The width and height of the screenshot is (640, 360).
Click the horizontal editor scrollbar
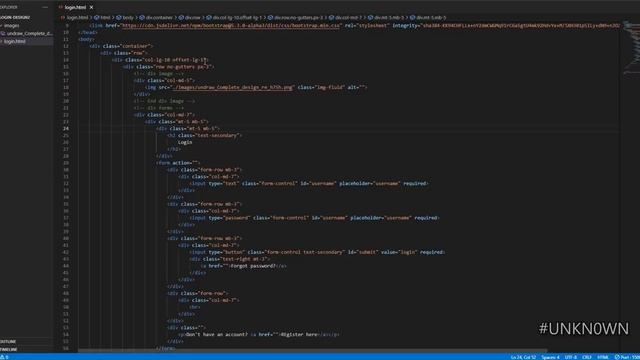(x=312, y=350)
